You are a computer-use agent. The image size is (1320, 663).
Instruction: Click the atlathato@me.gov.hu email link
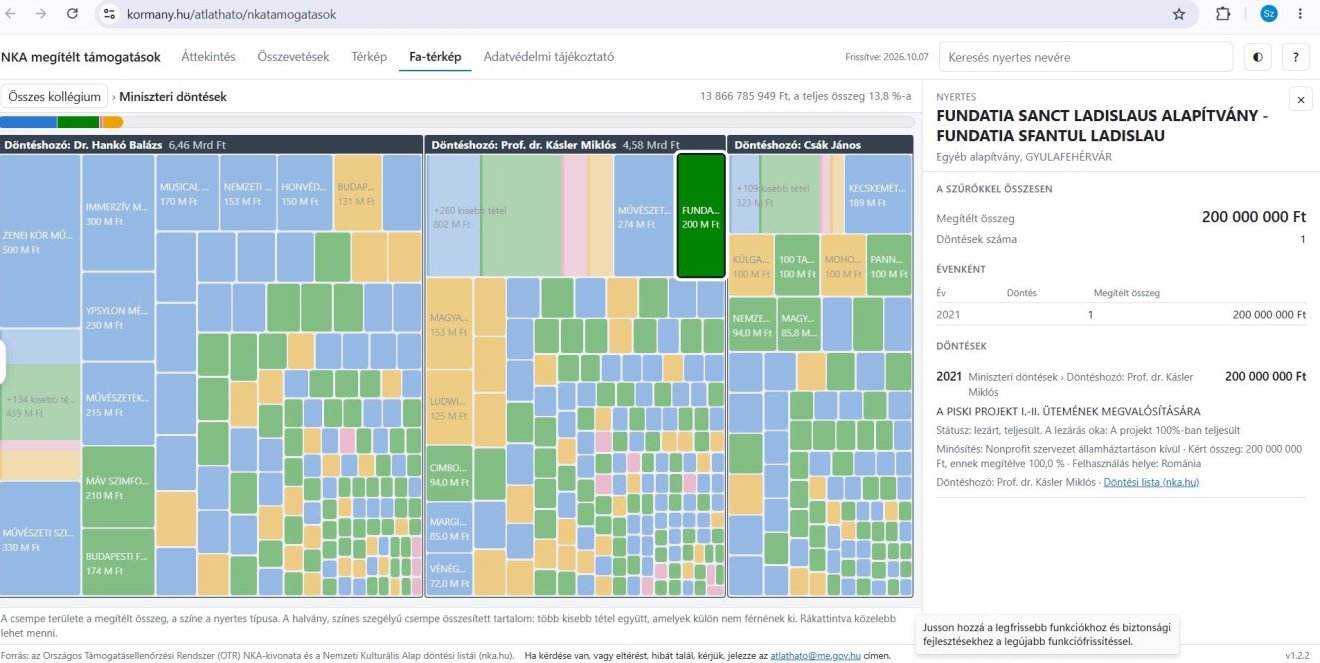pyautogui.click(x=813, y=655)
